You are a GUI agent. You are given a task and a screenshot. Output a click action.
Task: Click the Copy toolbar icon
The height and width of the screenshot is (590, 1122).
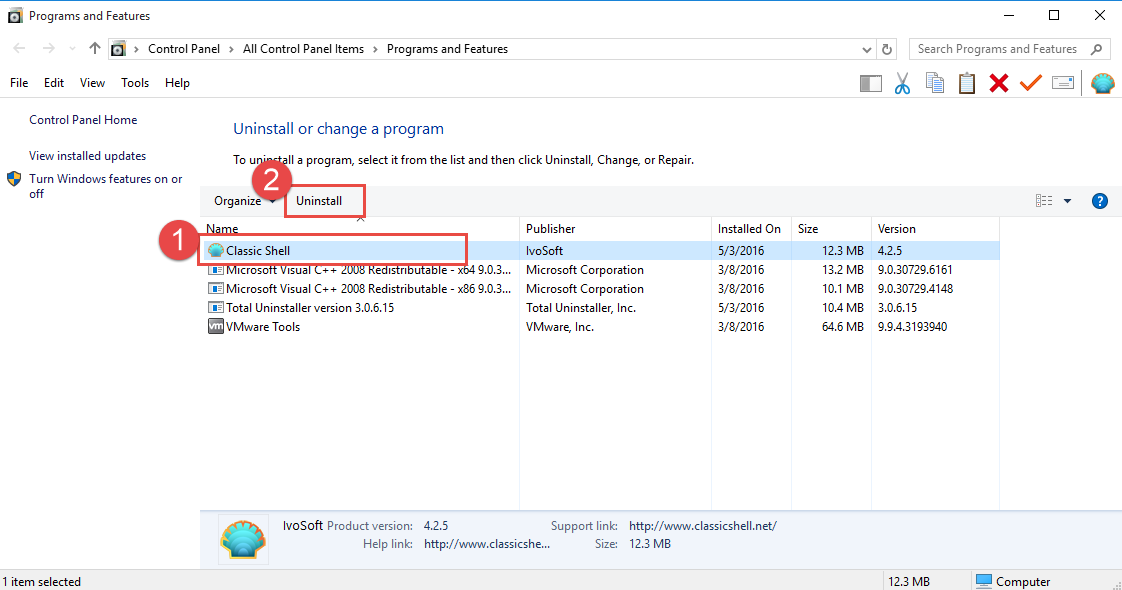pos(935,83)
